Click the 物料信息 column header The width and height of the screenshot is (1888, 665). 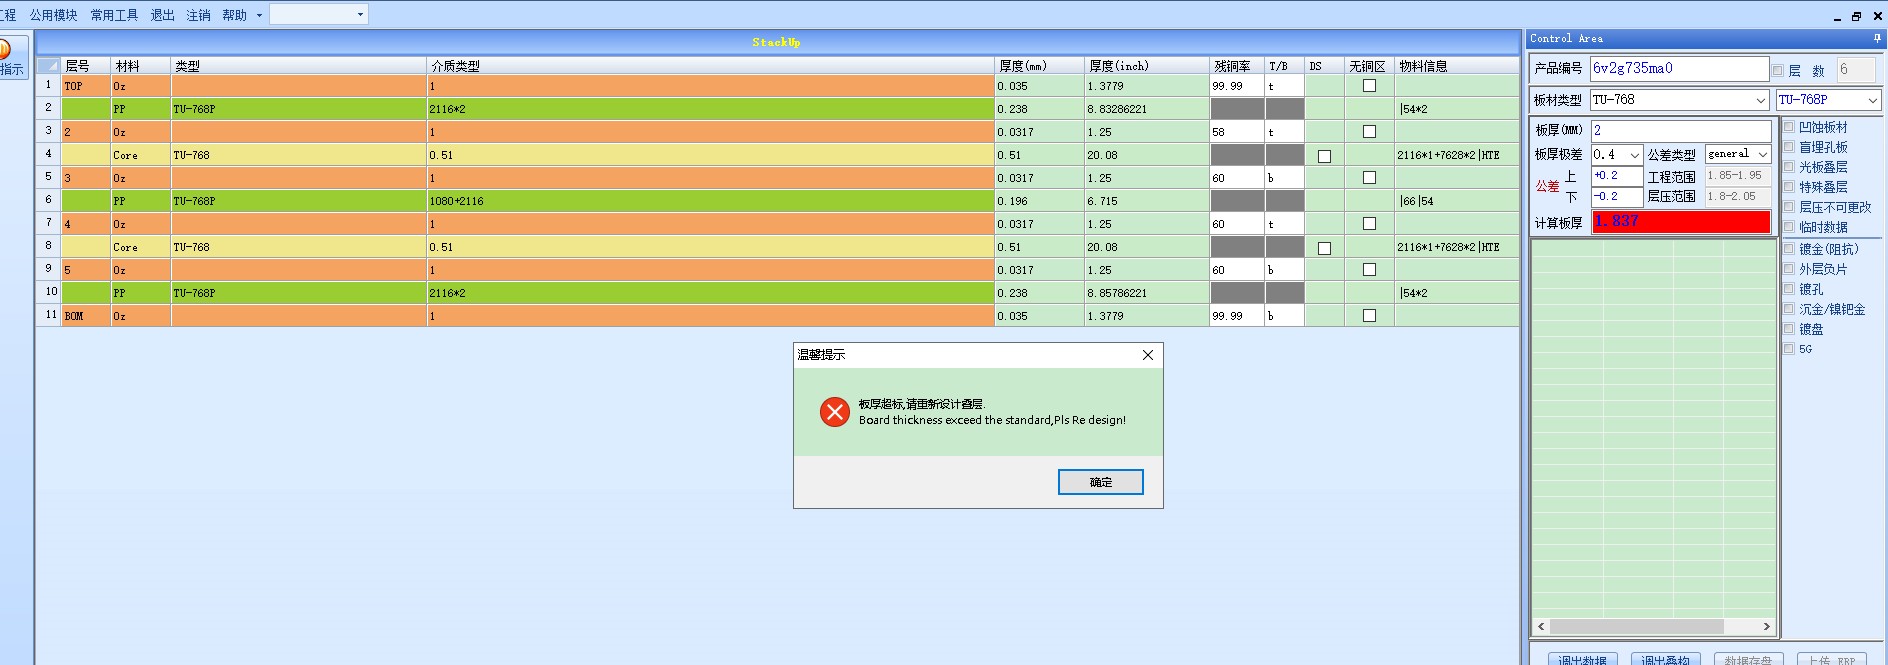[1457, 66]
